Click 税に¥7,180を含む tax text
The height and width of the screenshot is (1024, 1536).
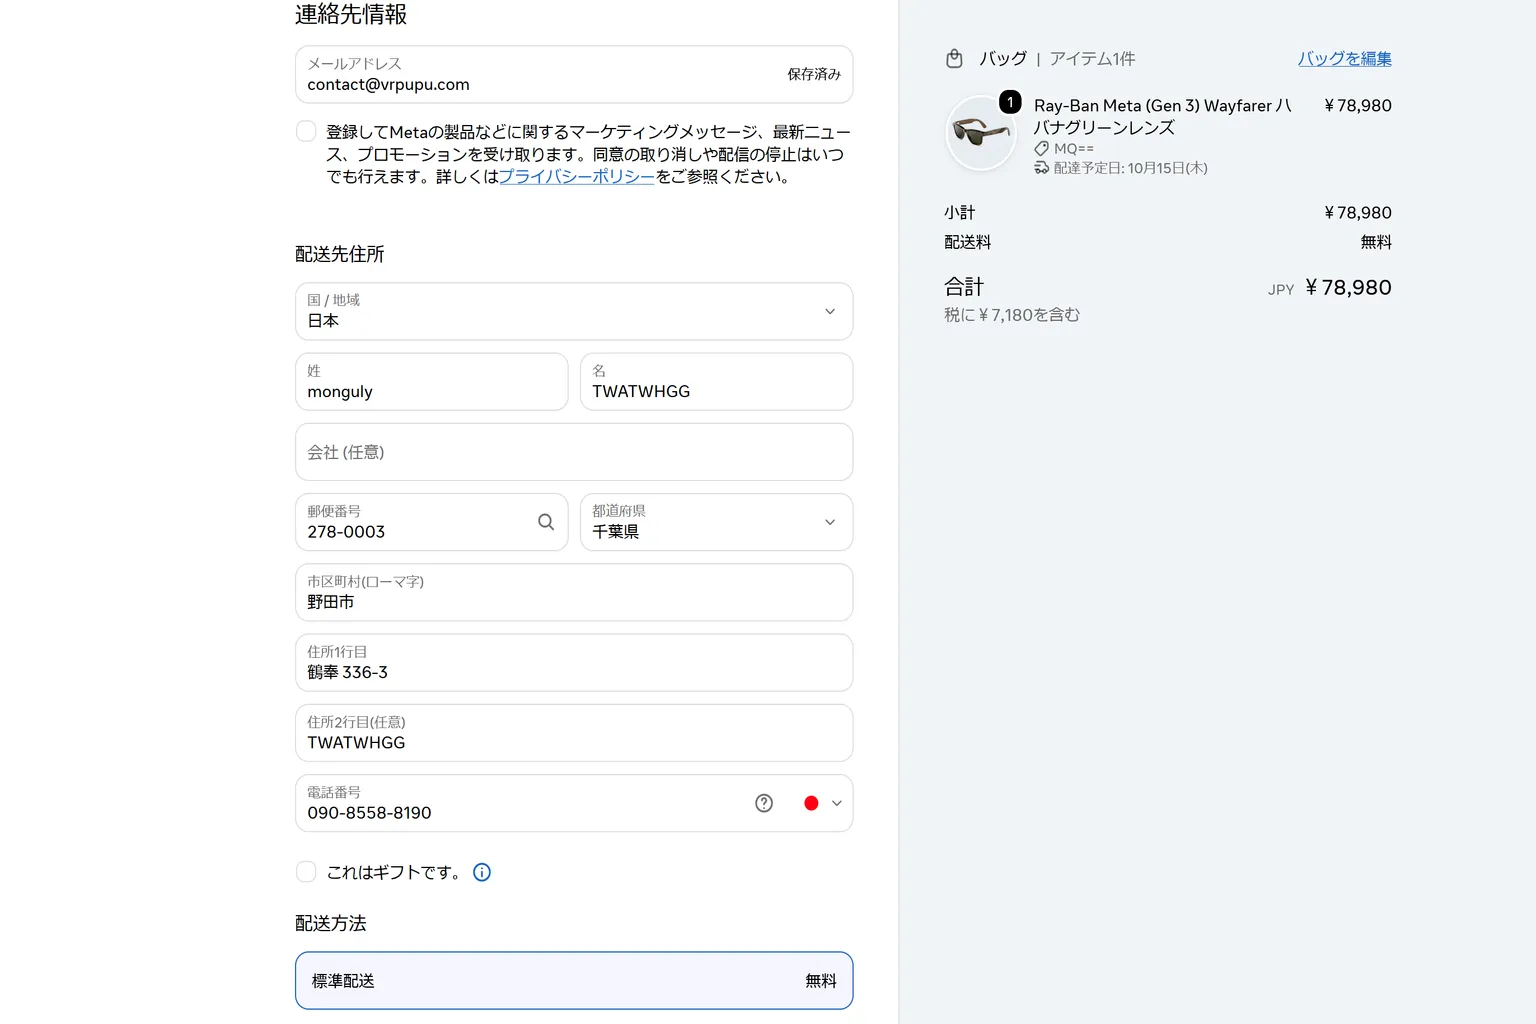point(1012,315)
